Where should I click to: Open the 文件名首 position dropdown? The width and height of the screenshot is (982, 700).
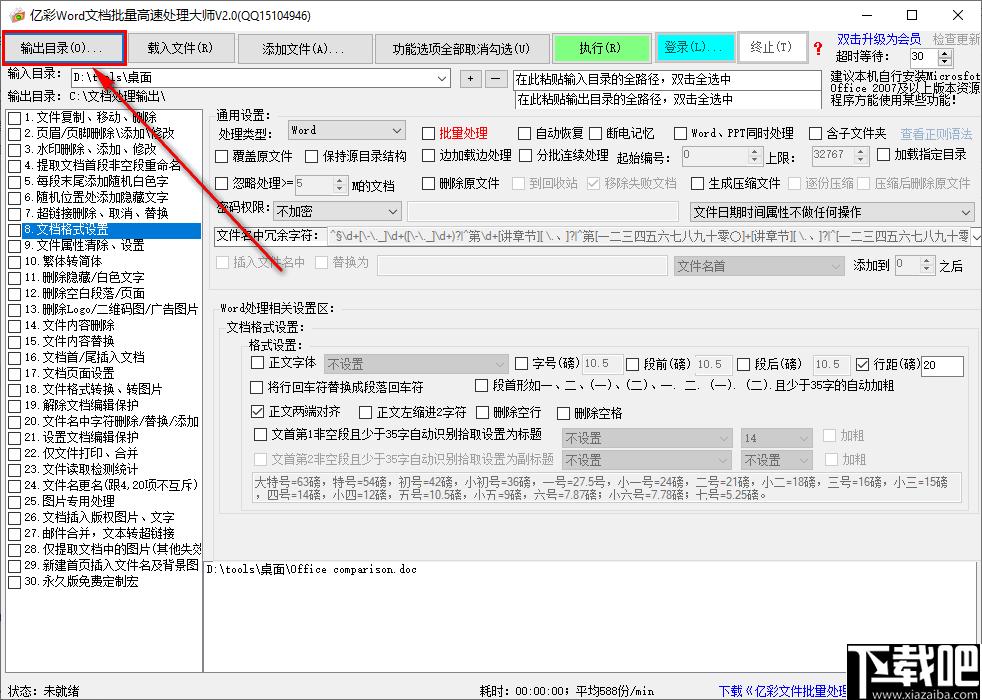point(759,266)
